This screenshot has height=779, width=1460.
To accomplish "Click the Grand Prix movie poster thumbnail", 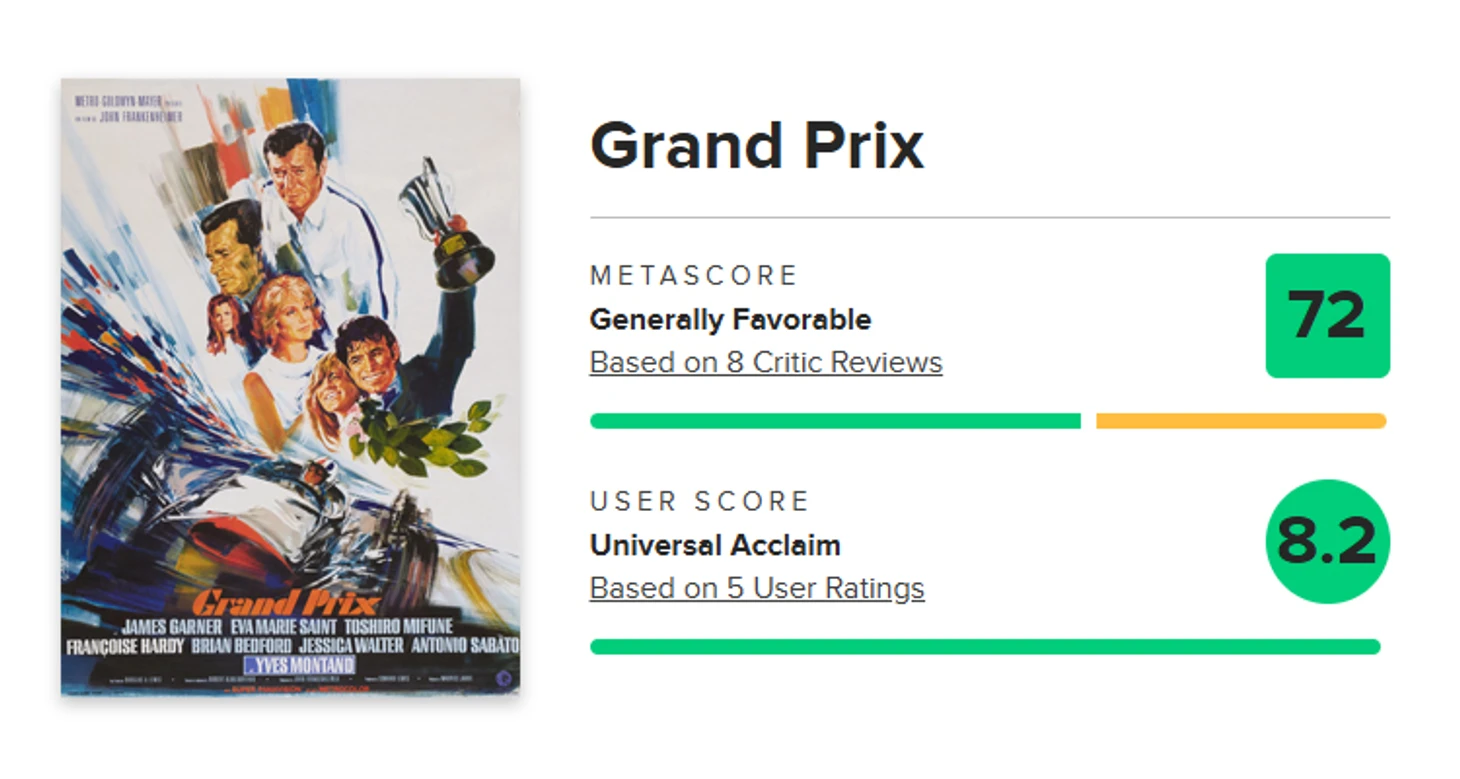I will pyautogui.click(x=290, y=387).
